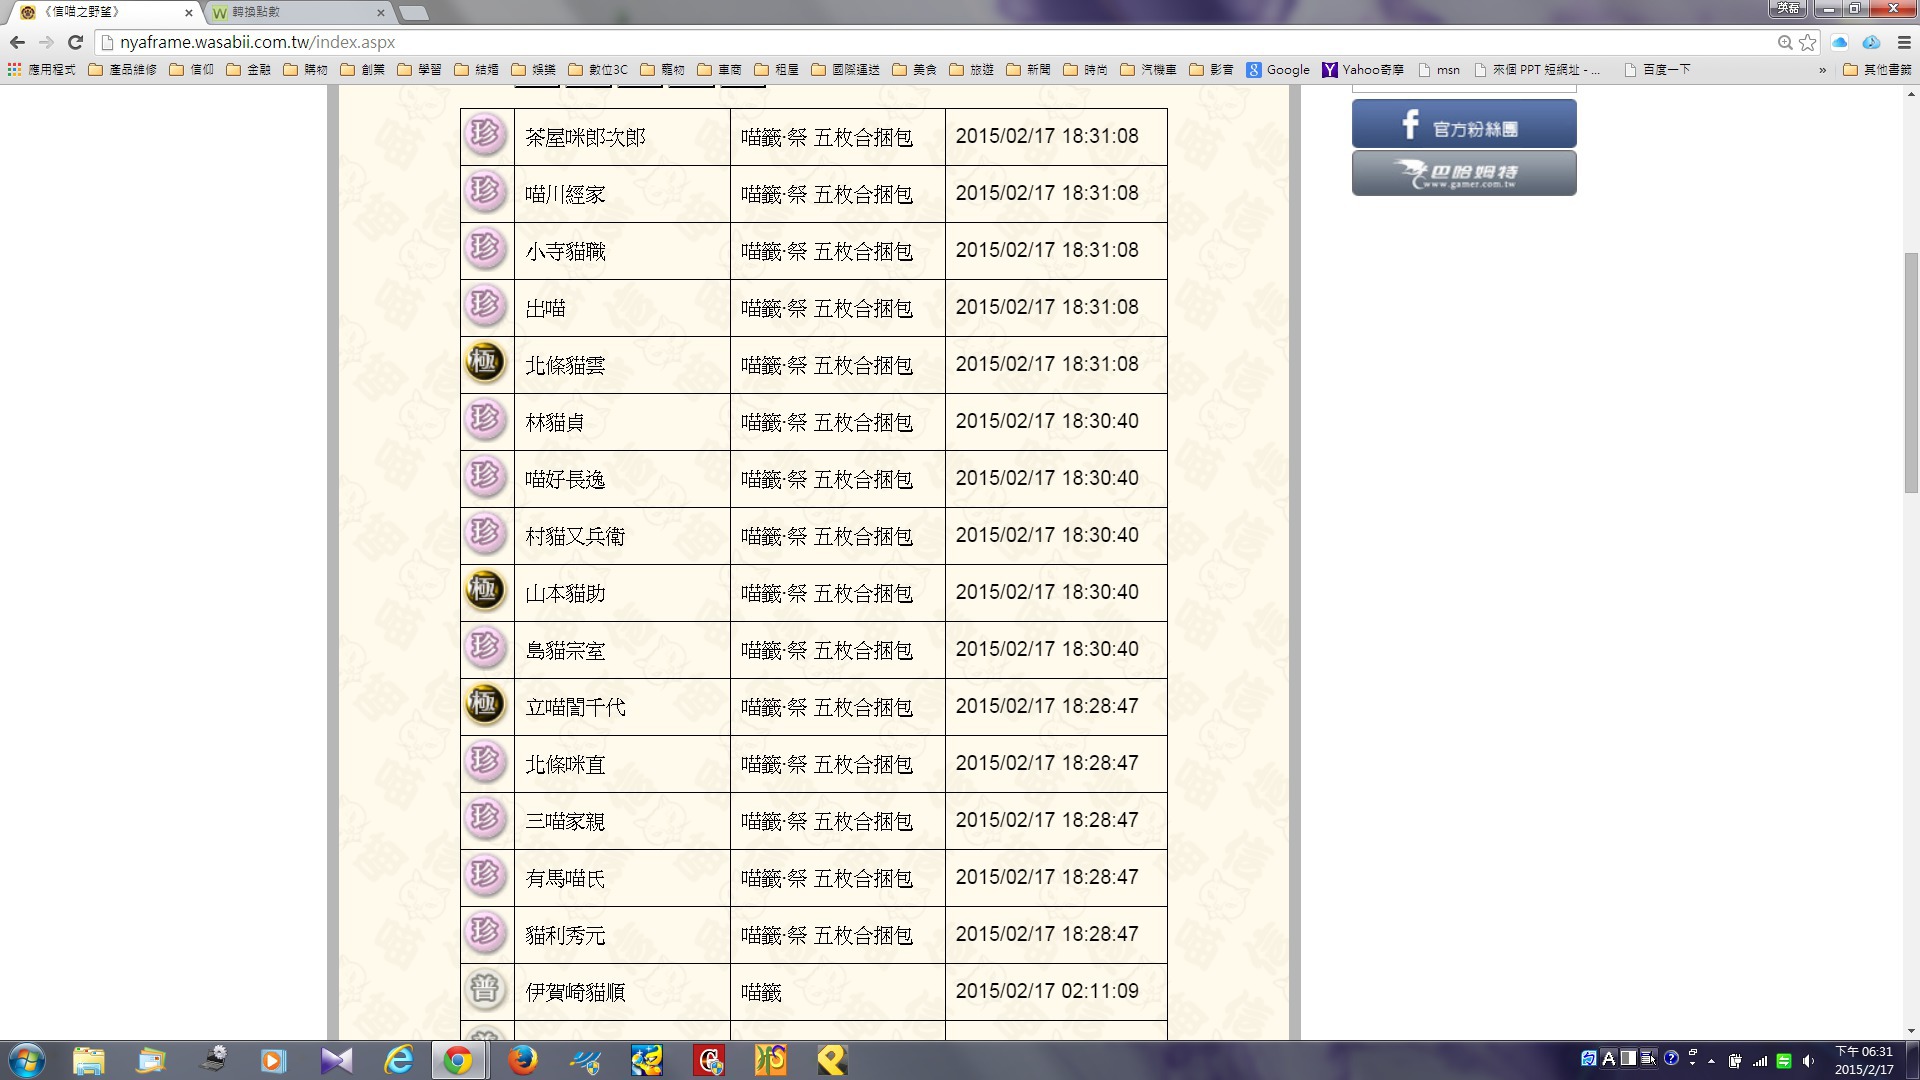Open the Google bookmark link
Screen dimensions: 1920x1080
point(1278,70)
